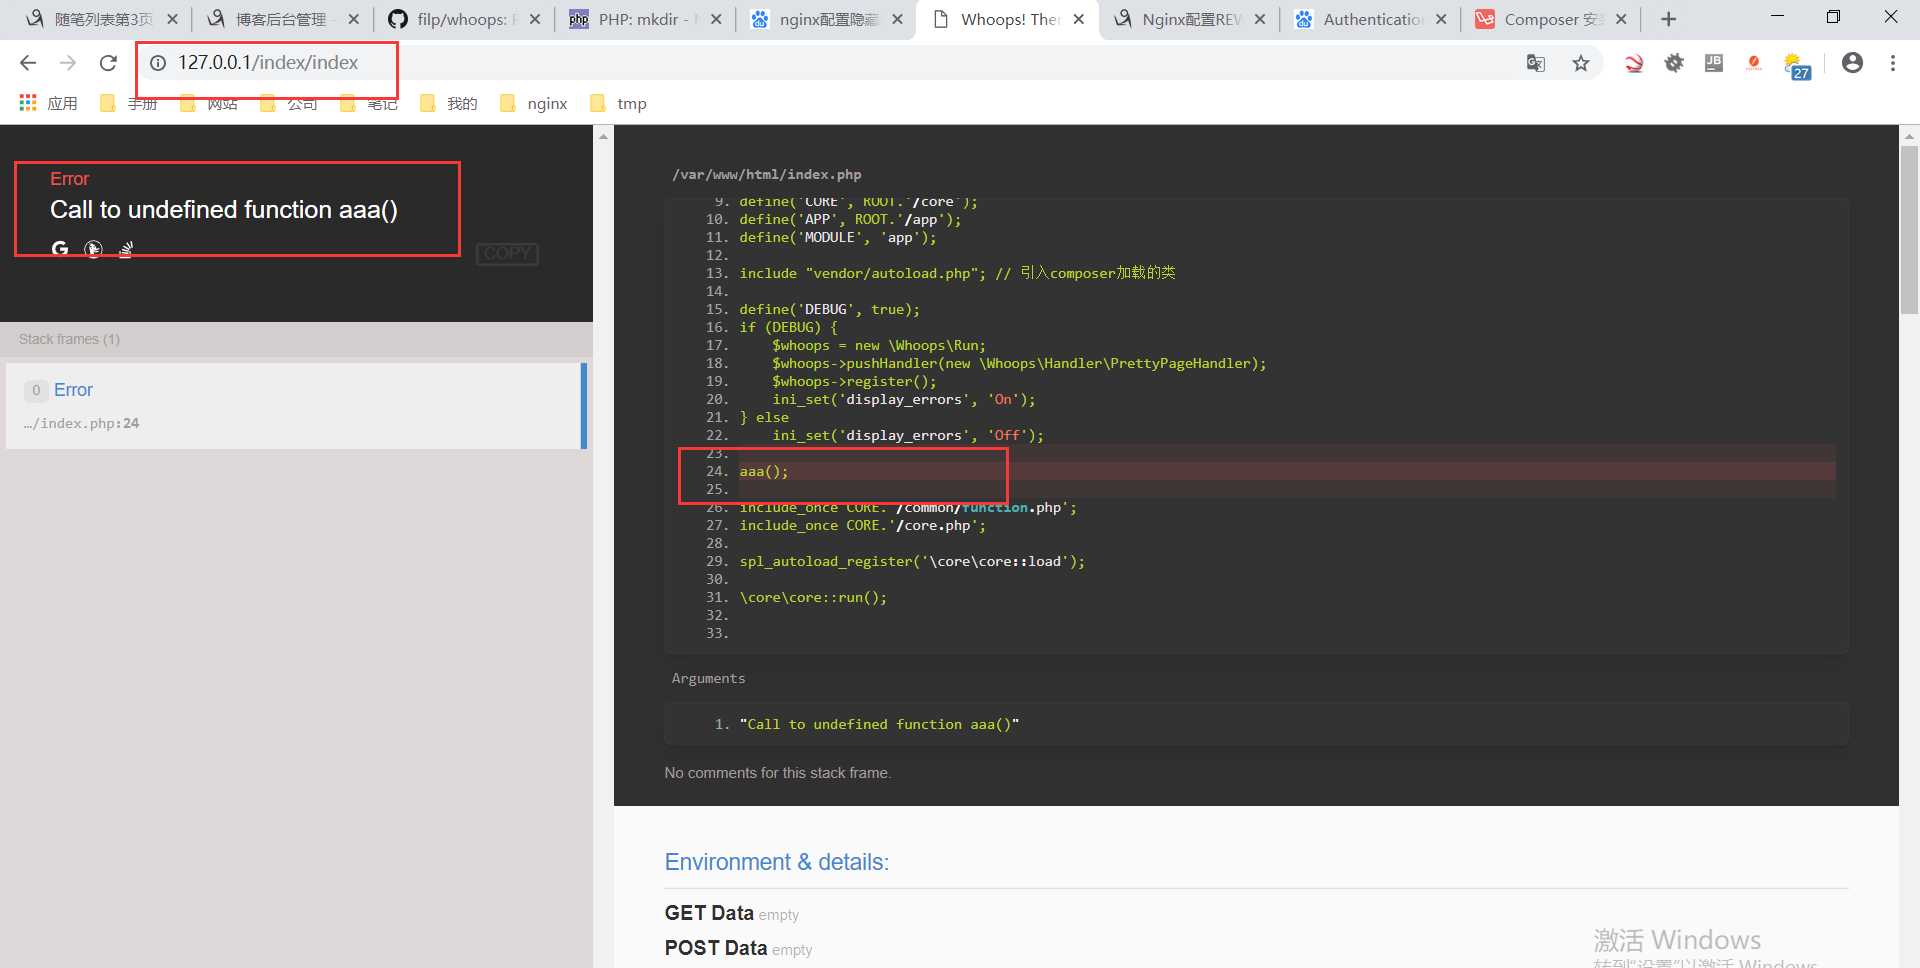Bookmark this page with star icon
The image size is (1920, 968).
tap(1581, 63)
